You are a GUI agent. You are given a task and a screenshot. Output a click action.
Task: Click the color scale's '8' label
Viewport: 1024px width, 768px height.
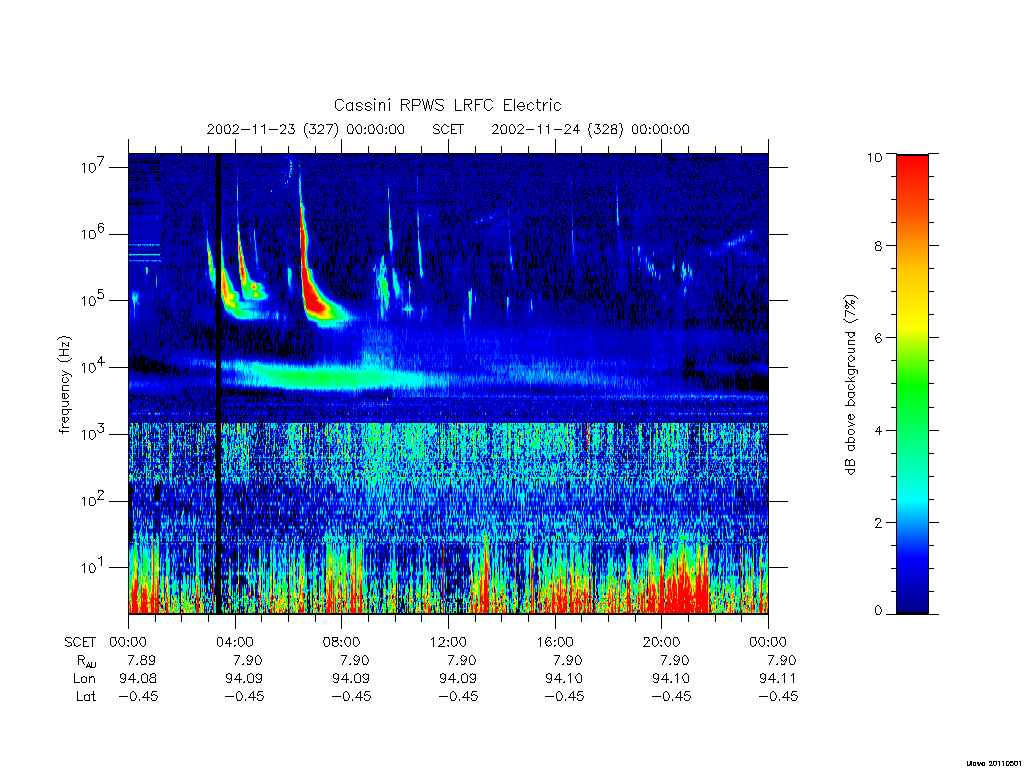click(878, 246)
